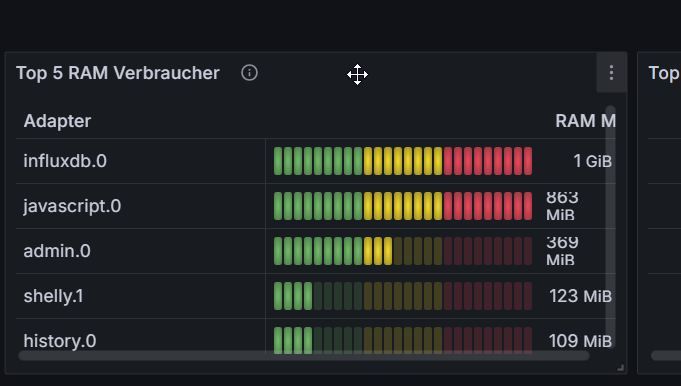Click the 123 MiB value
681x386 pixels.
click(x=581, y=296)
